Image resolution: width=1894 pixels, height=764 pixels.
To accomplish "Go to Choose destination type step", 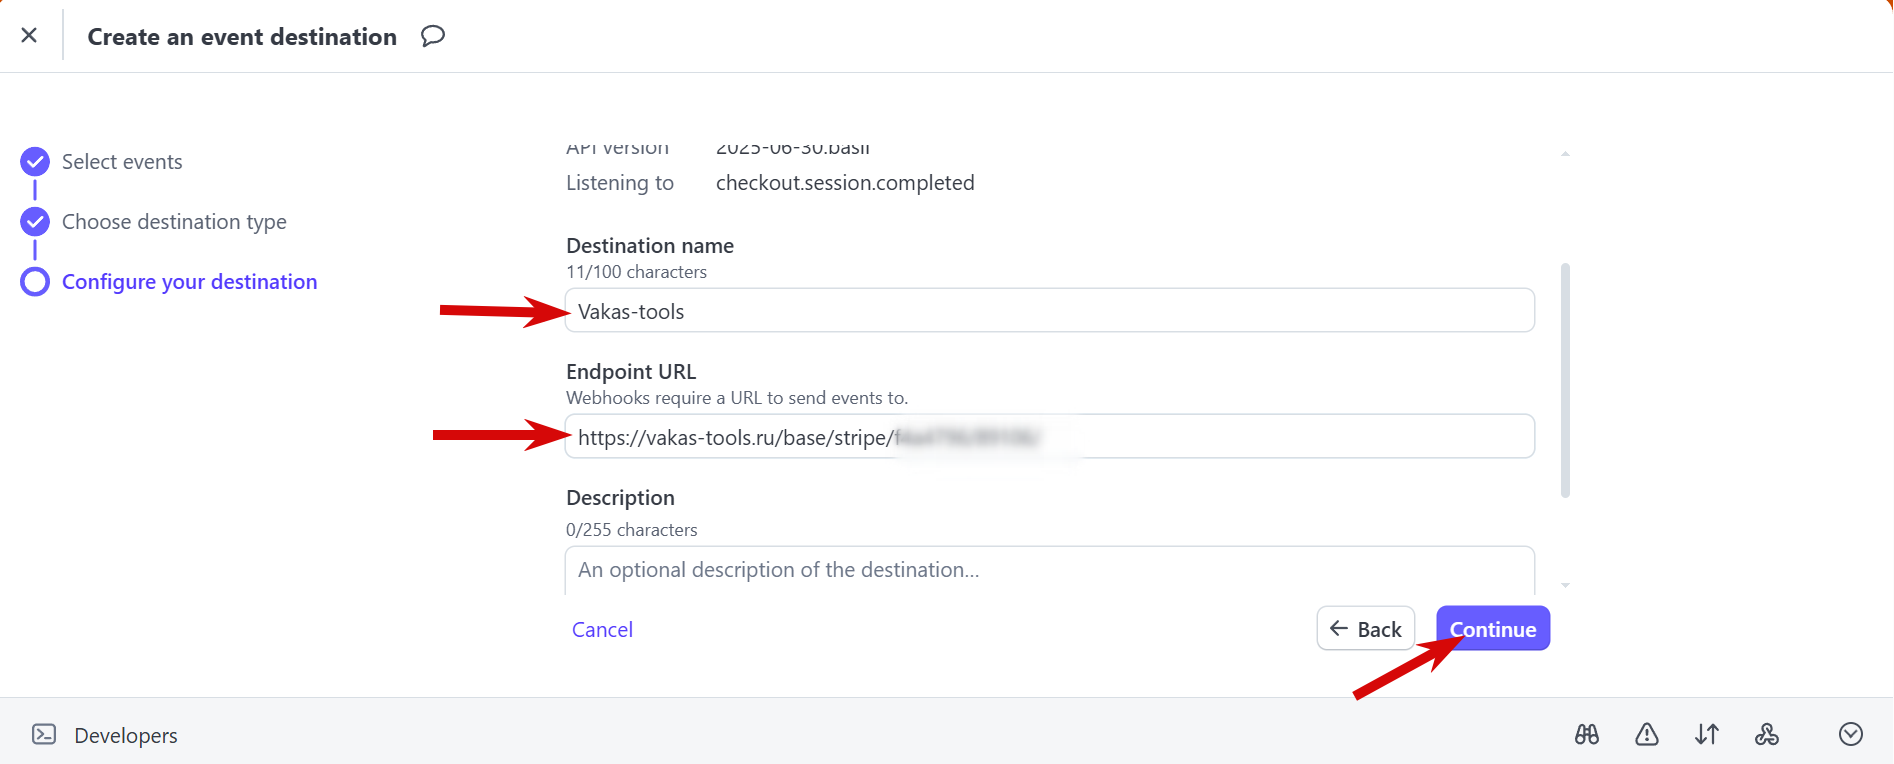I will coord(174,222).
